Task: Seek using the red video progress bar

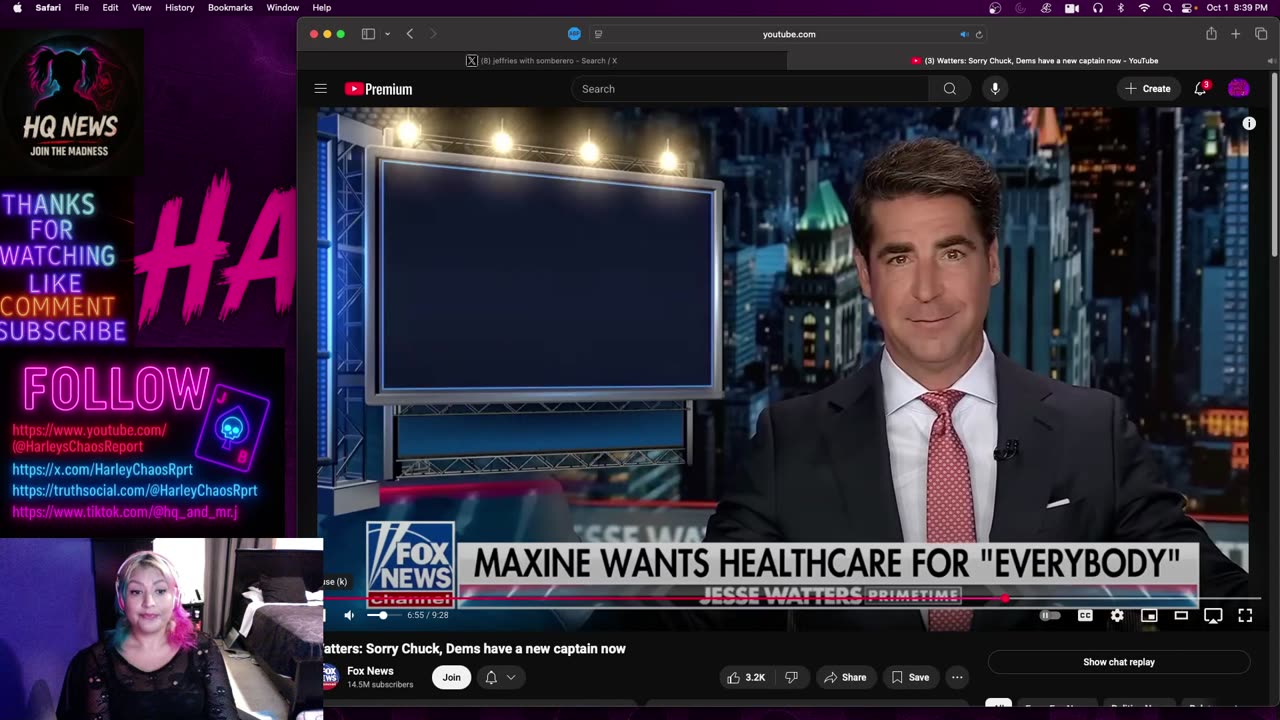Action: tap(788, 598)
